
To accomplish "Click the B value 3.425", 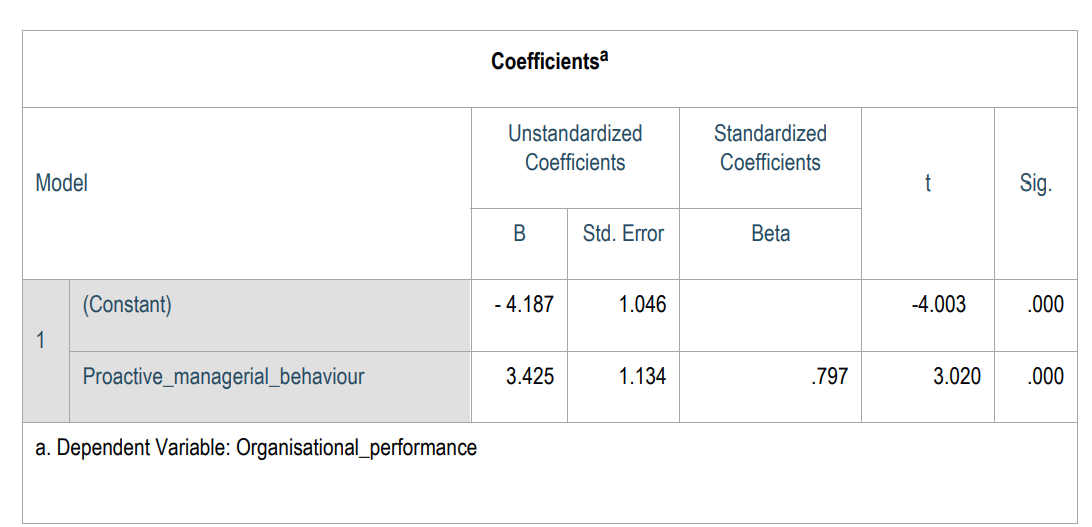I will click(530, 377).
